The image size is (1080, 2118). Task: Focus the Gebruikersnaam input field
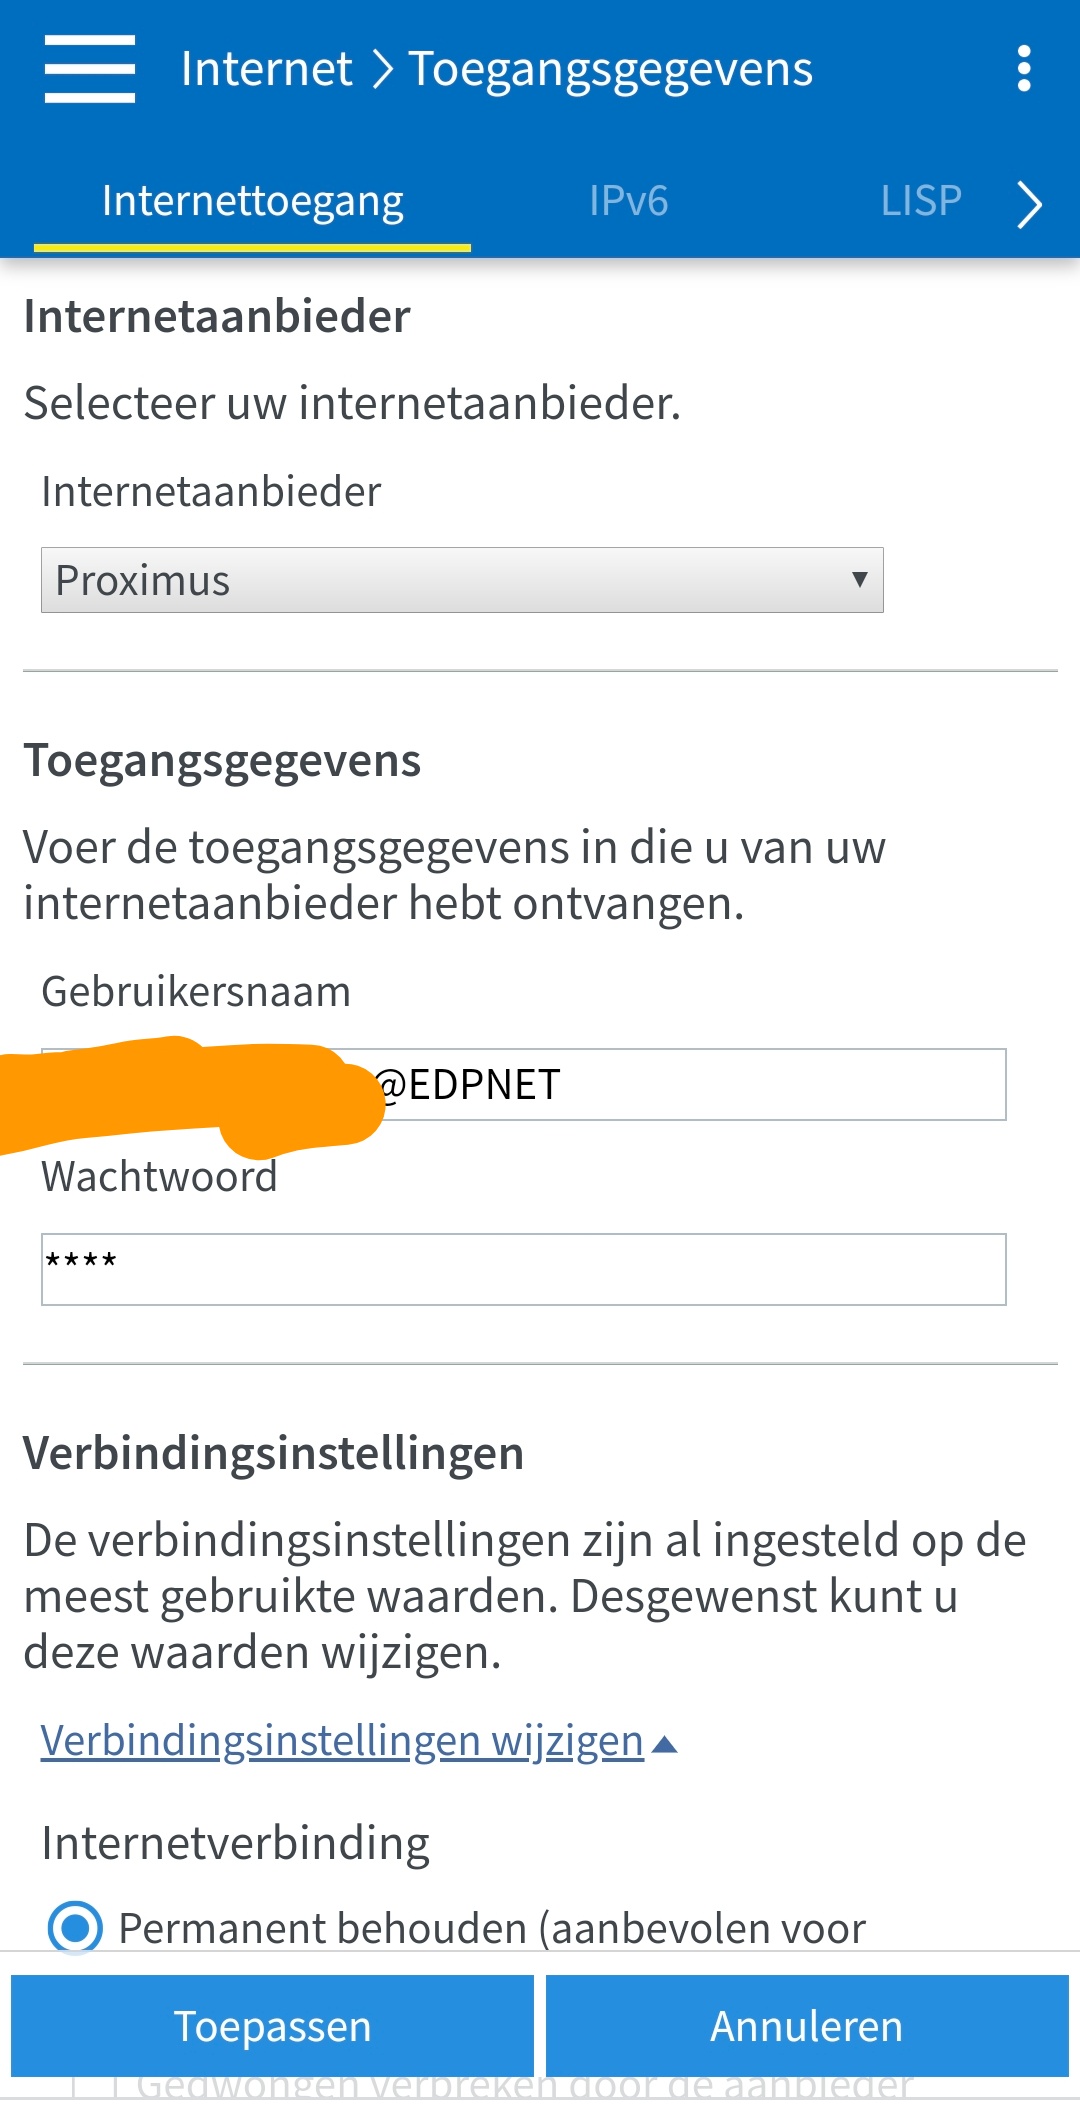click(x=690, y=1085)
